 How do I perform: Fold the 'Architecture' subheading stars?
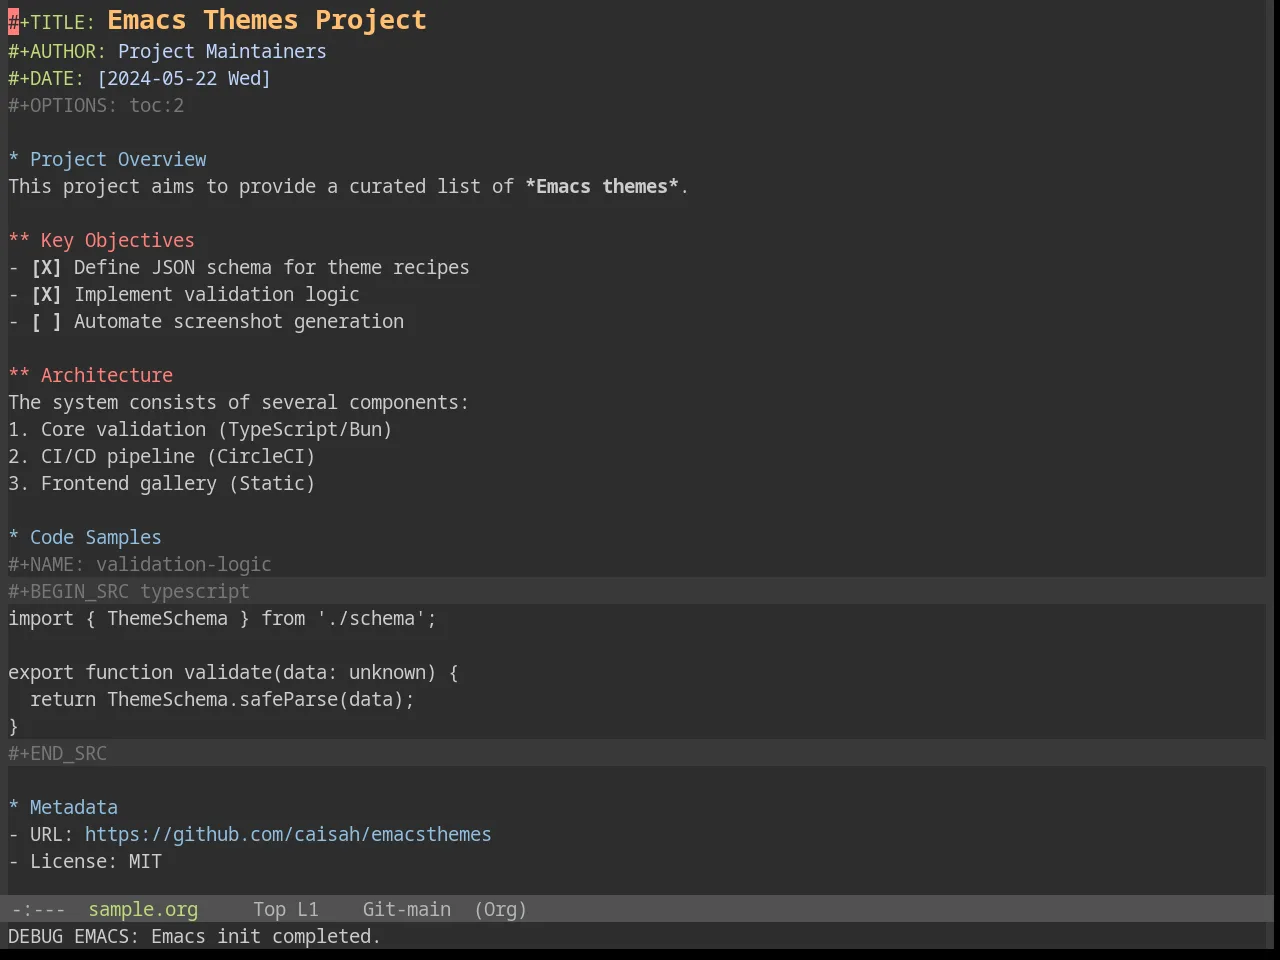click(x=19, y=375)
